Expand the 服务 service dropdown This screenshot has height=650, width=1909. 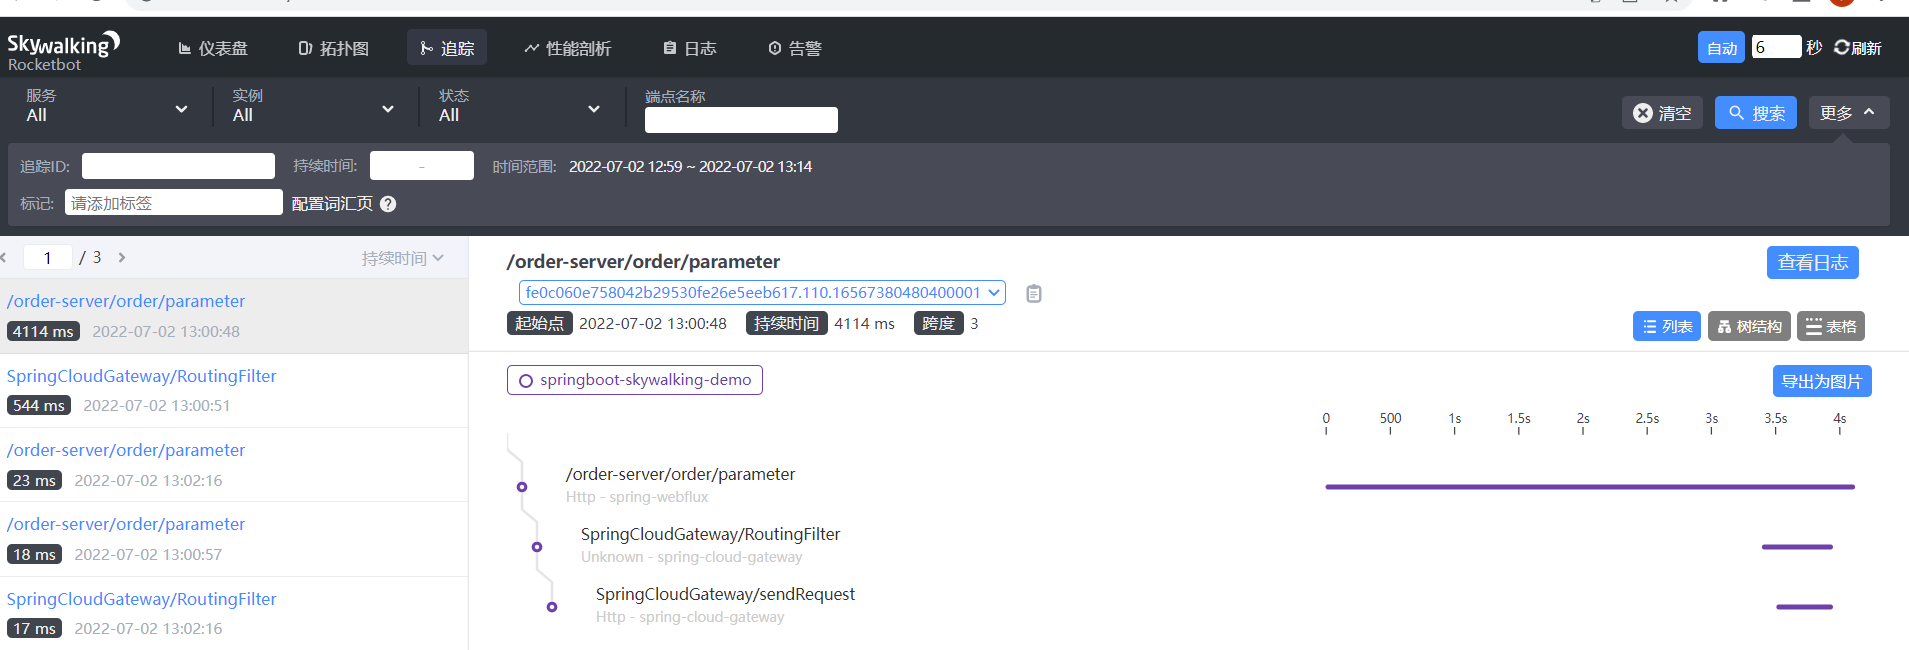click(107, 106)
